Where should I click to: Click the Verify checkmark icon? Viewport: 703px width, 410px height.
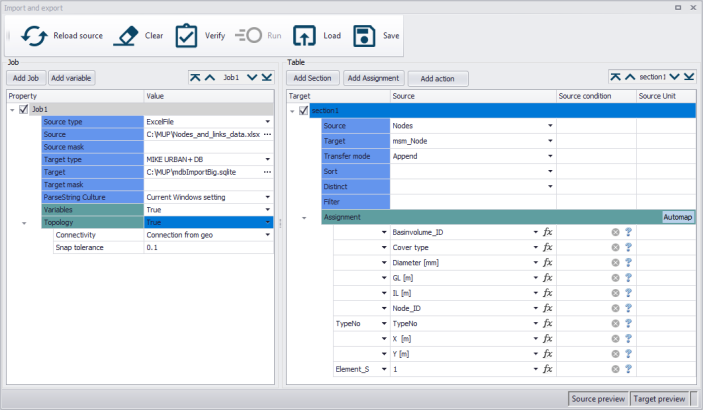pyautogui.click(x=186, y=36)
